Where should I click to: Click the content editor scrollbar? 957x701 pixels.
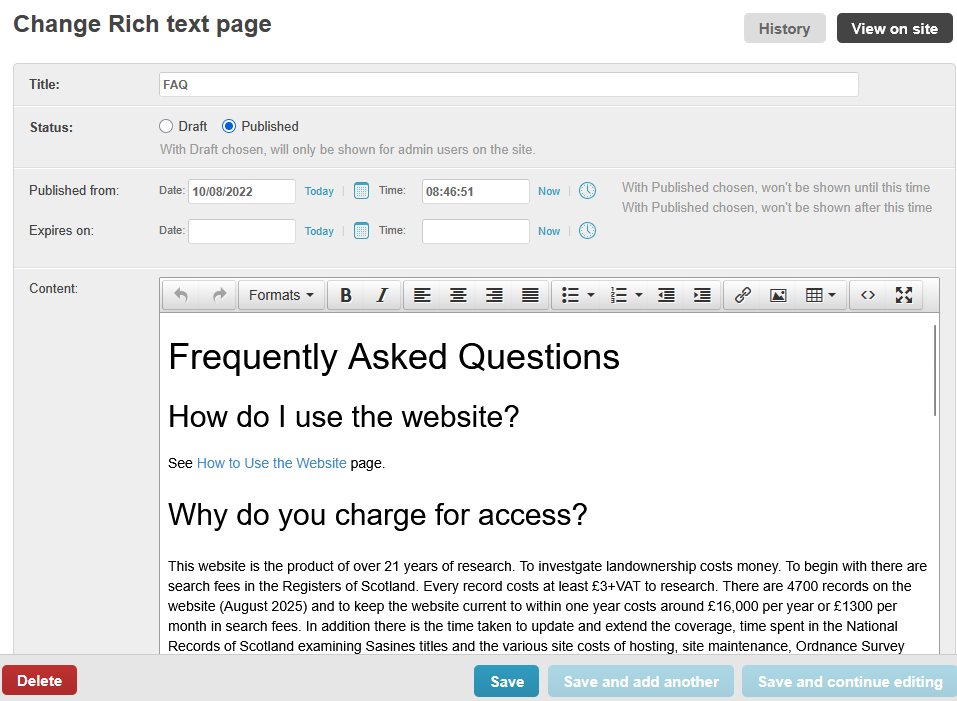(935, 370)
